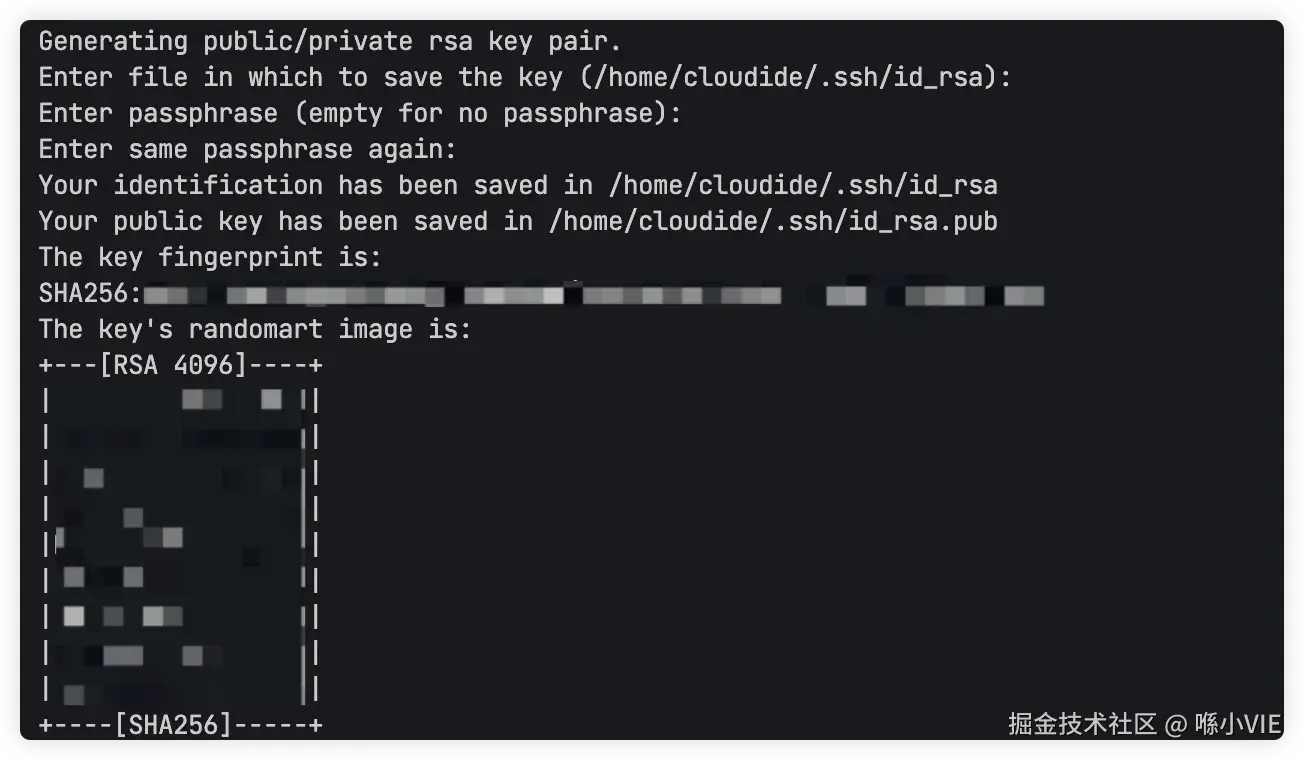Click the word 'fingerprint' in the terminal output
The height and width of the screenshot is (760, 1304).
click(x=240, y=258)
